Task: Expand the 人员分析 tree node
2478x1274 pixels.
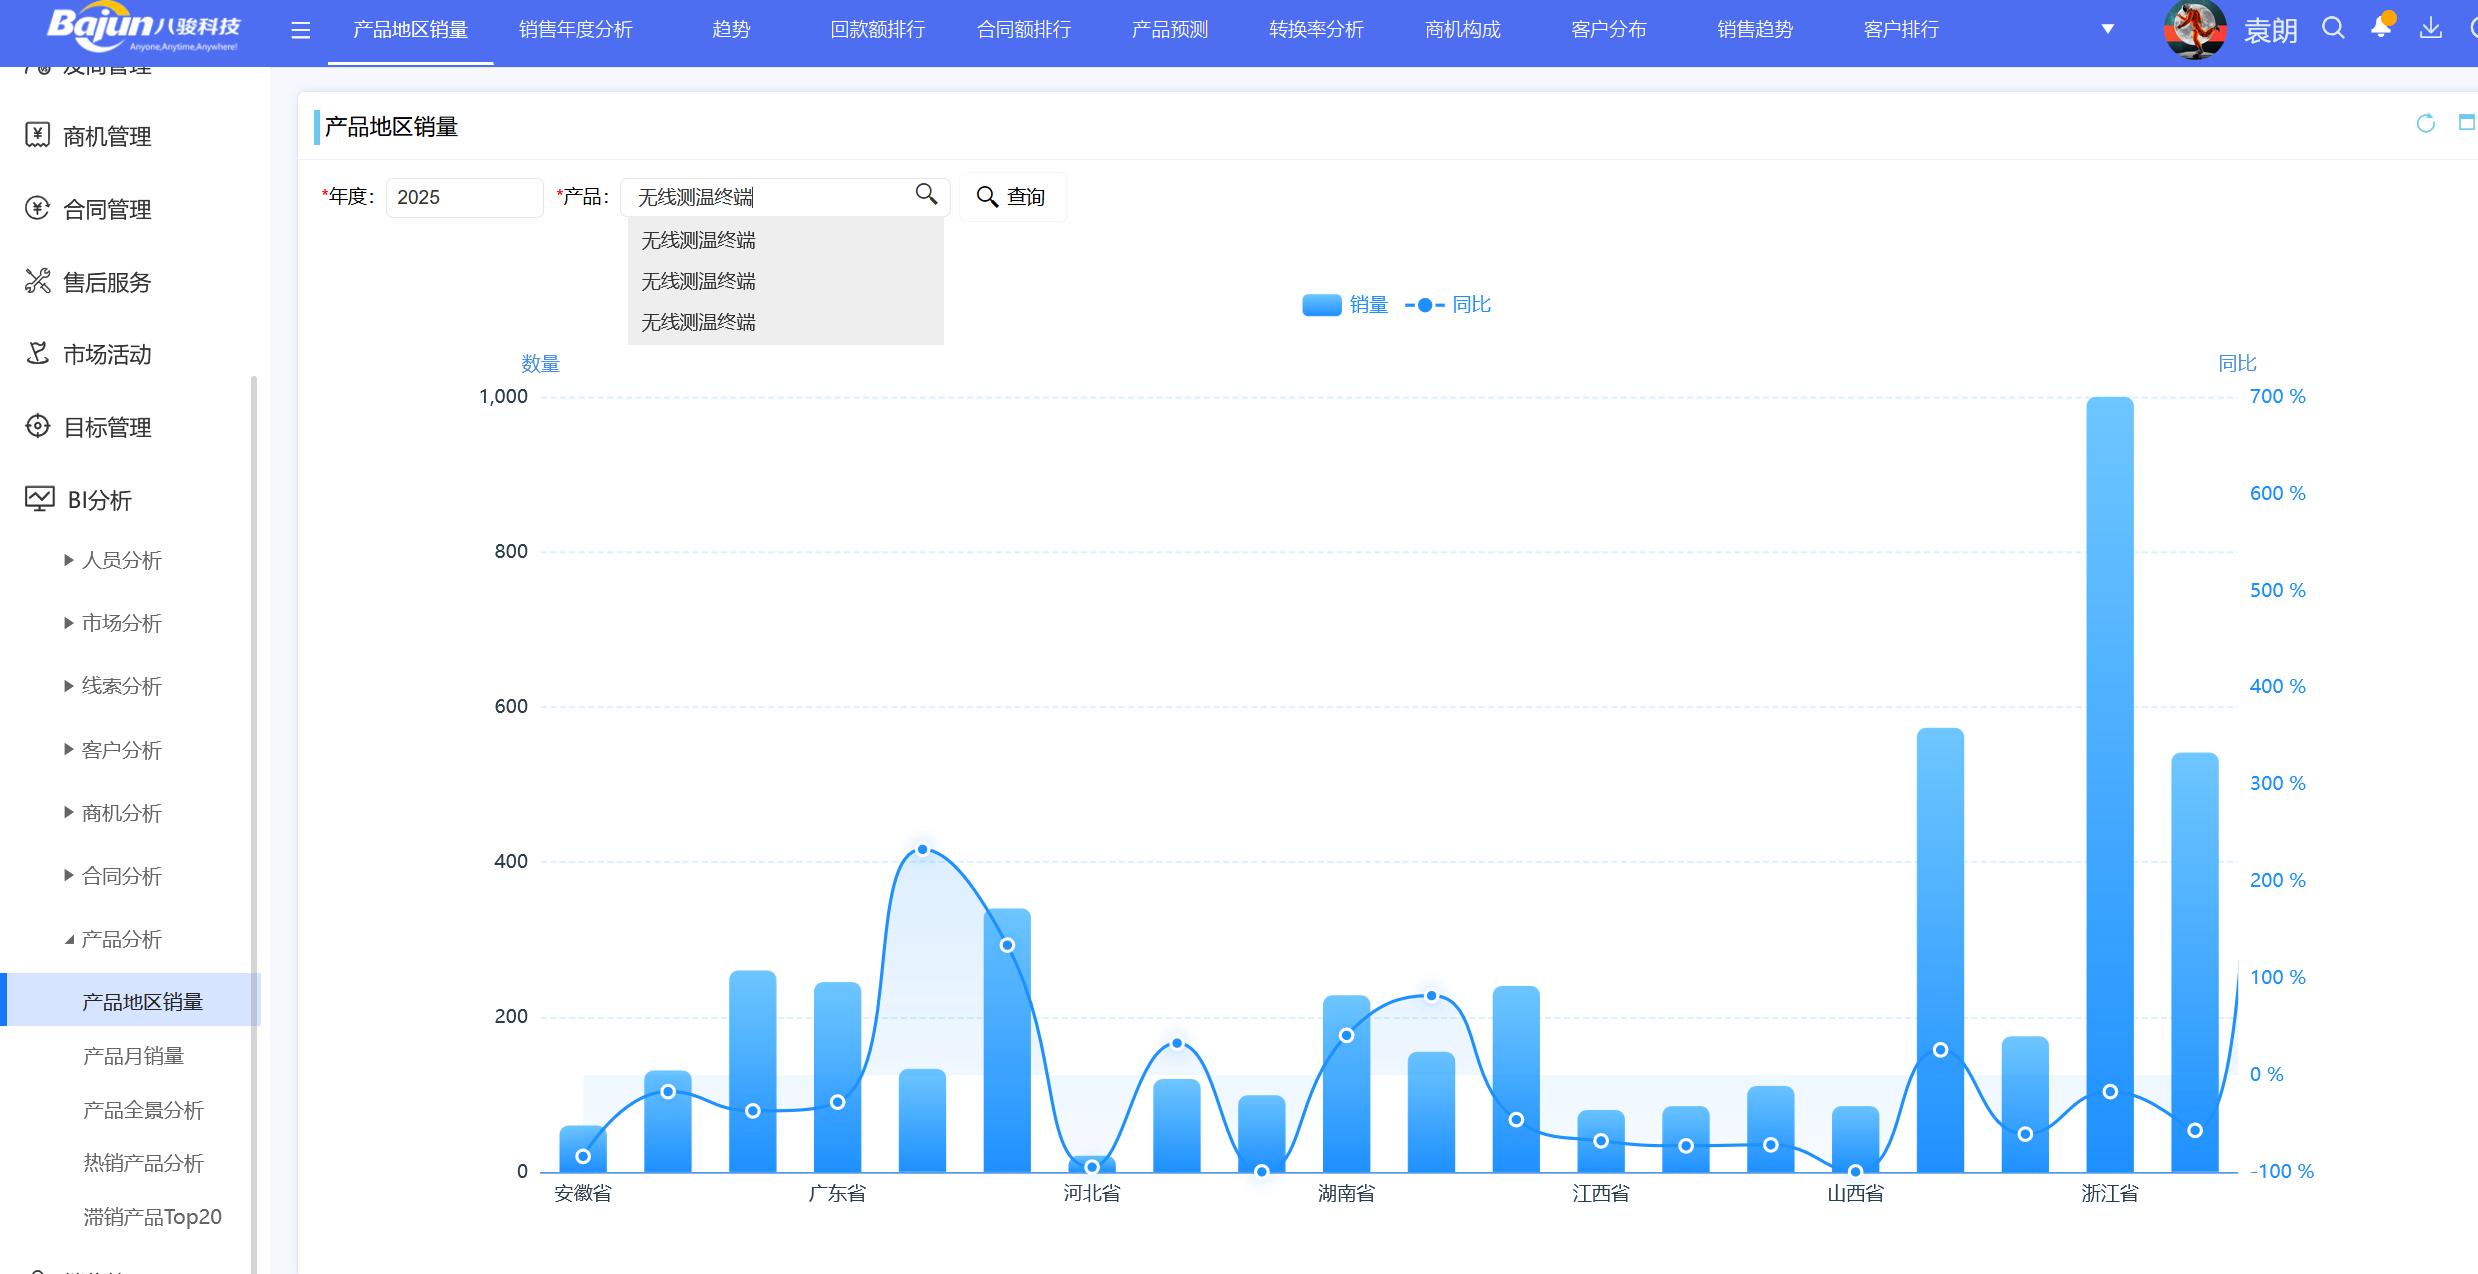Action: (69, 560)
